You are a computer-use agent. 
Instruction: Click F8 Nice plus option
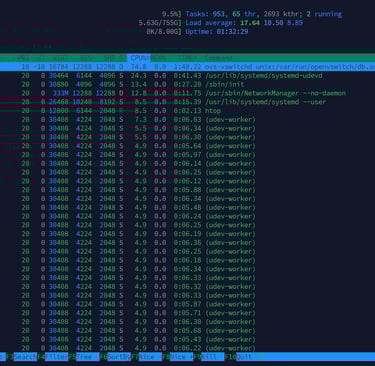tap(177, 357)
